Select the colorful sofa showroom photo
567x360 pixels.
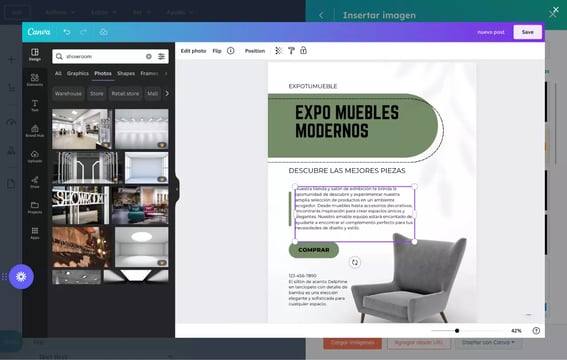(x=140, y=205)
